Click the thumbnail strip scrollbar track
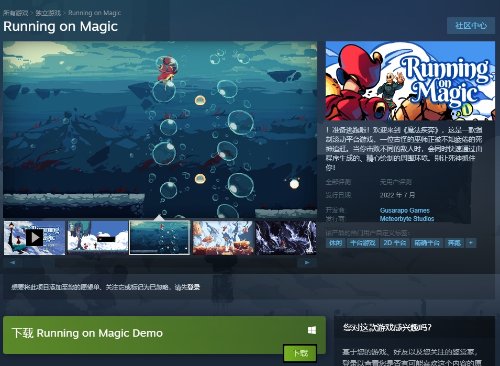Image resolution: width=500 pixels, height=366 pixels. point(159,262)
